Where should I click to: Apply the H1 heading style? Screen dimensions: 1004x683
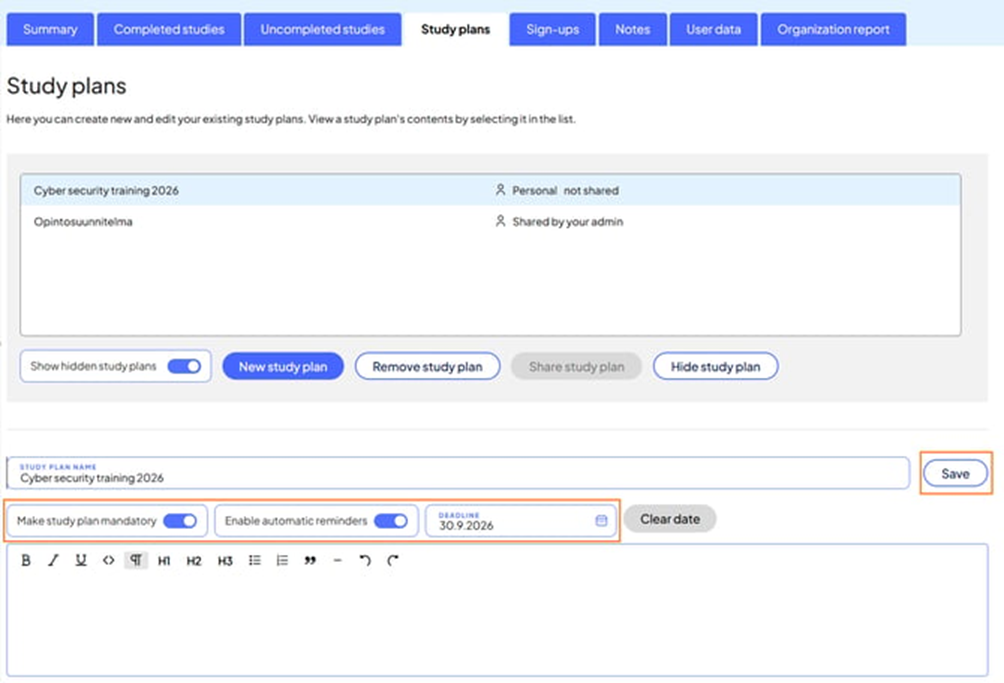pyautogui.click(x=164, y=561)
